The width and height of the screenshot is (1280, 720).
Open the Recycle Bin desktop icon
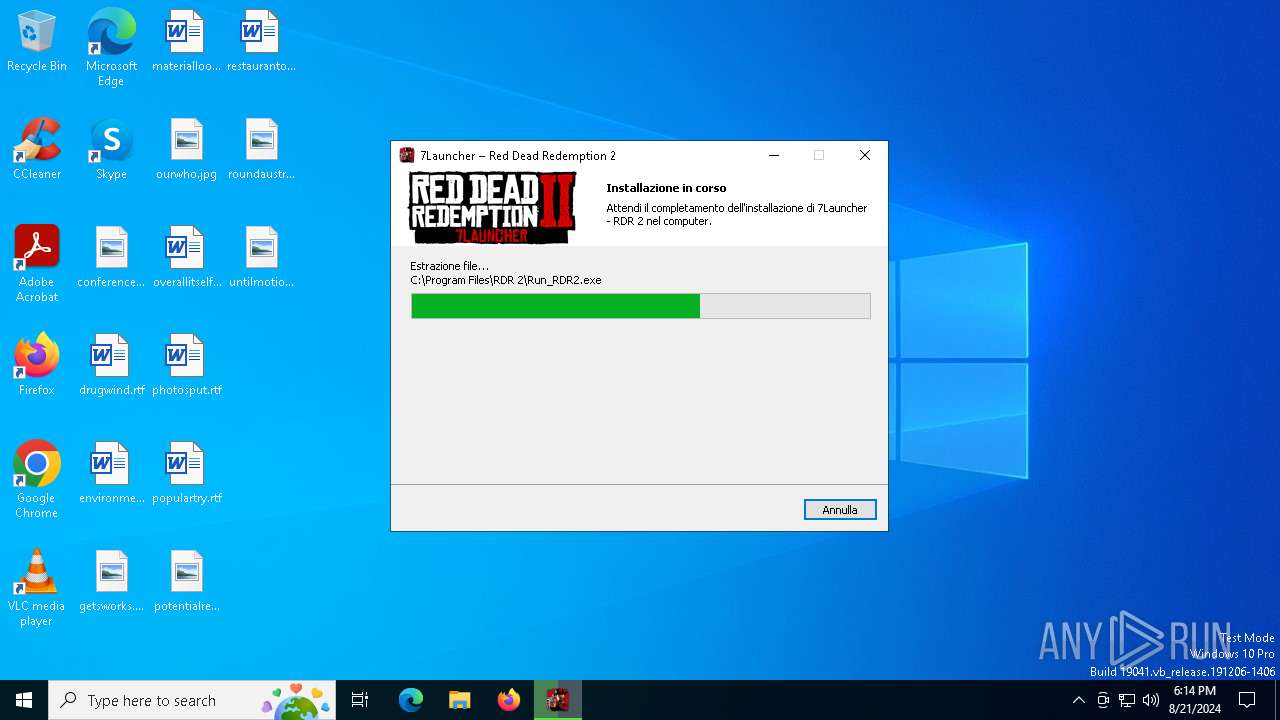tap(37, 42)
